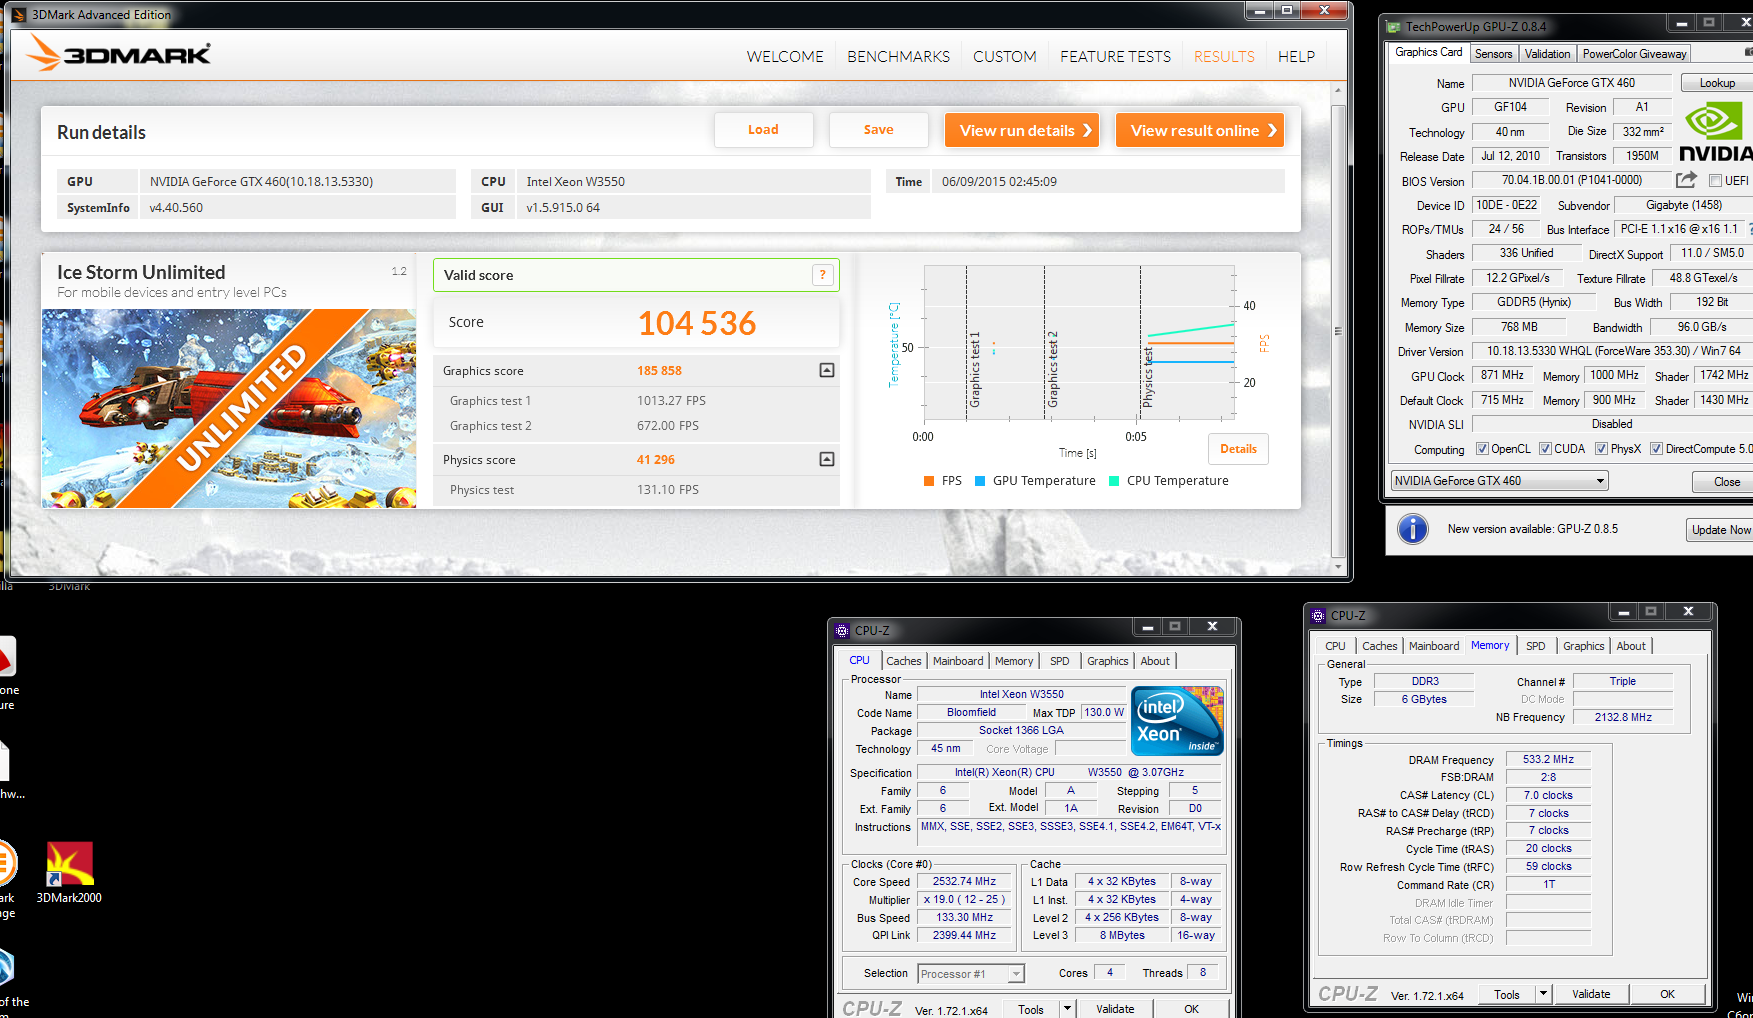
Task: Open the Processor #1 selection dropdown
Action: pos(971,974)
